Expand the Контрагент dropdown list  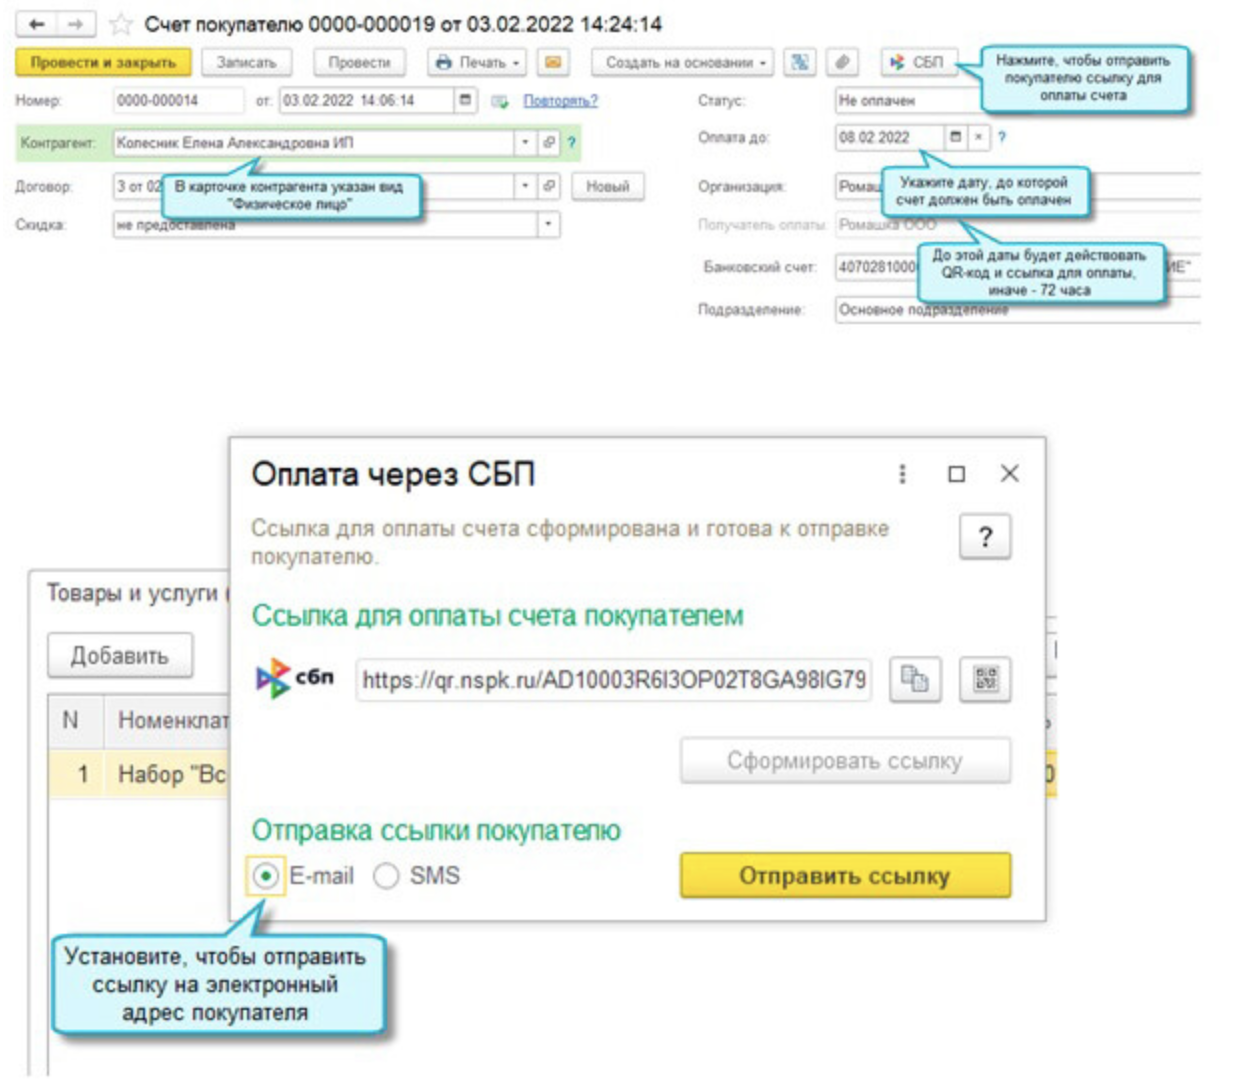pyautogui.click(x=525, y=143)
